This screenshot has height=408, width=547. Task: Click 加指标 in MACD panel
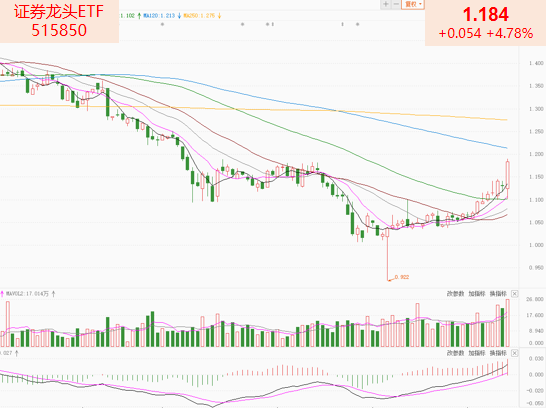pyautogui.click(x=477, y=353)
